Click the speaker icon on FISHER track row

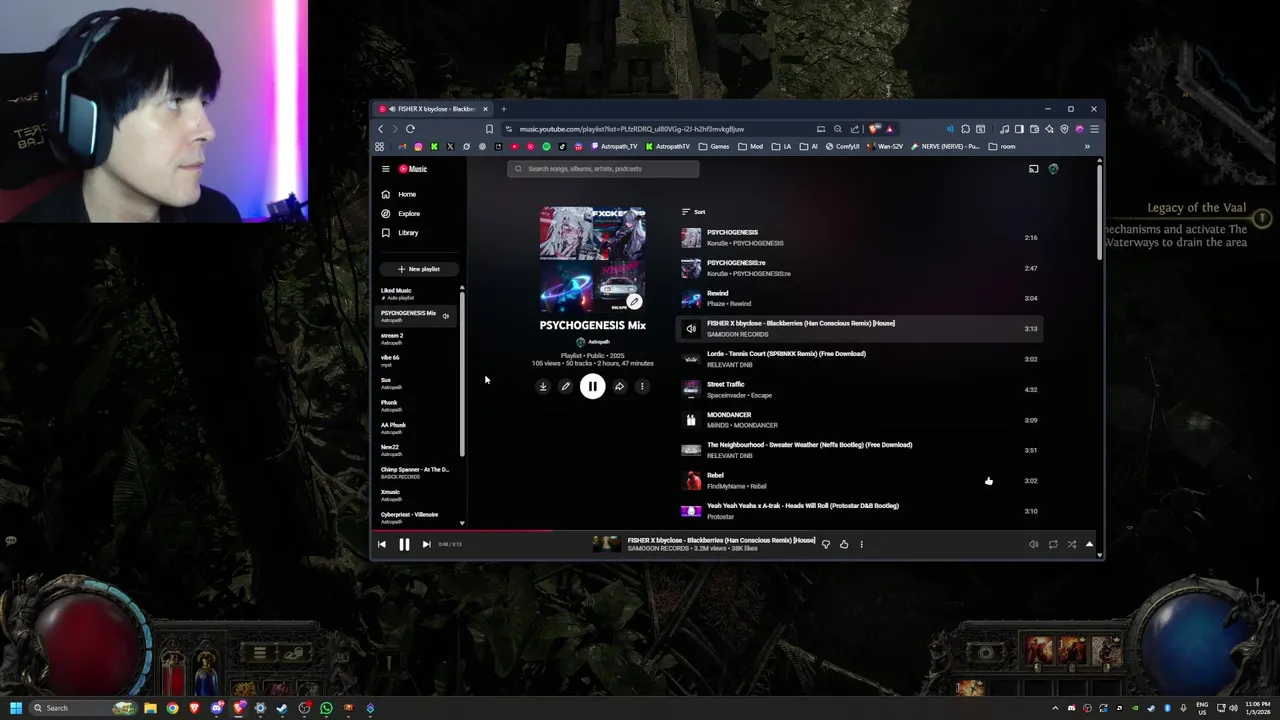(x=691, y=328)
